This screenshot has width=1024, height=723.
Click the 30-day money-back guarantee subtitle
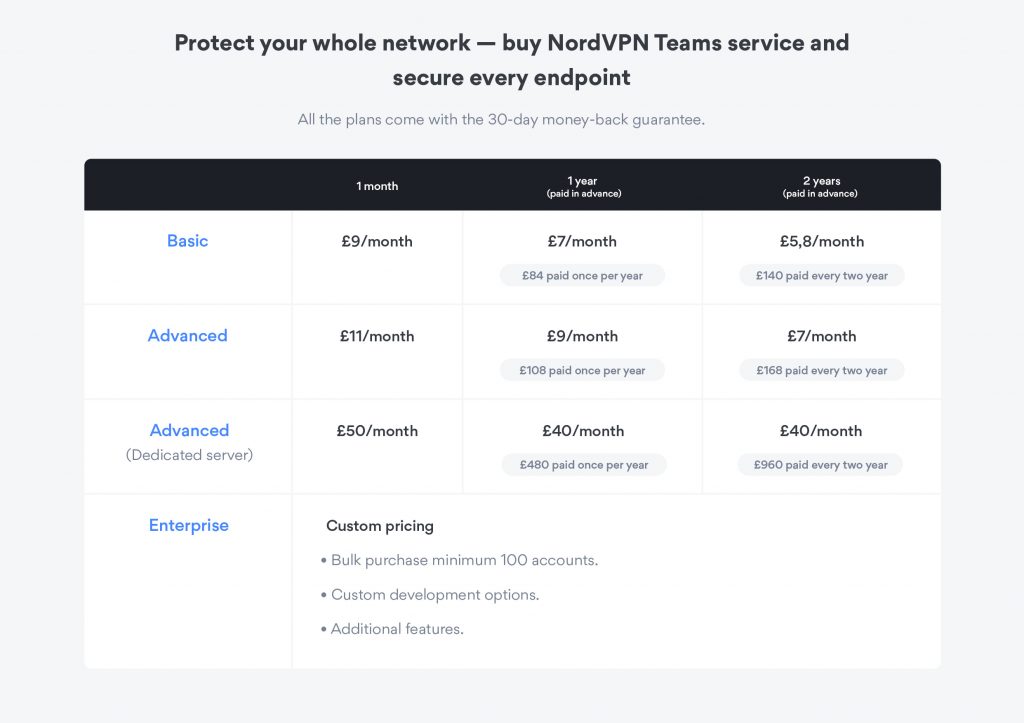501,120
